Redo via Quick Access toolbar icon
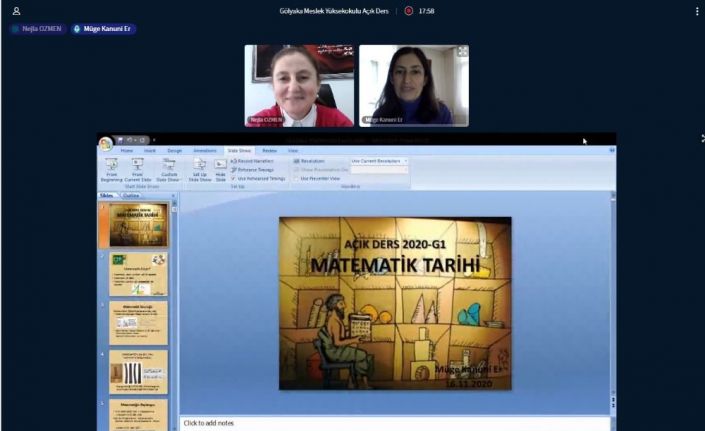 [142, 140]
